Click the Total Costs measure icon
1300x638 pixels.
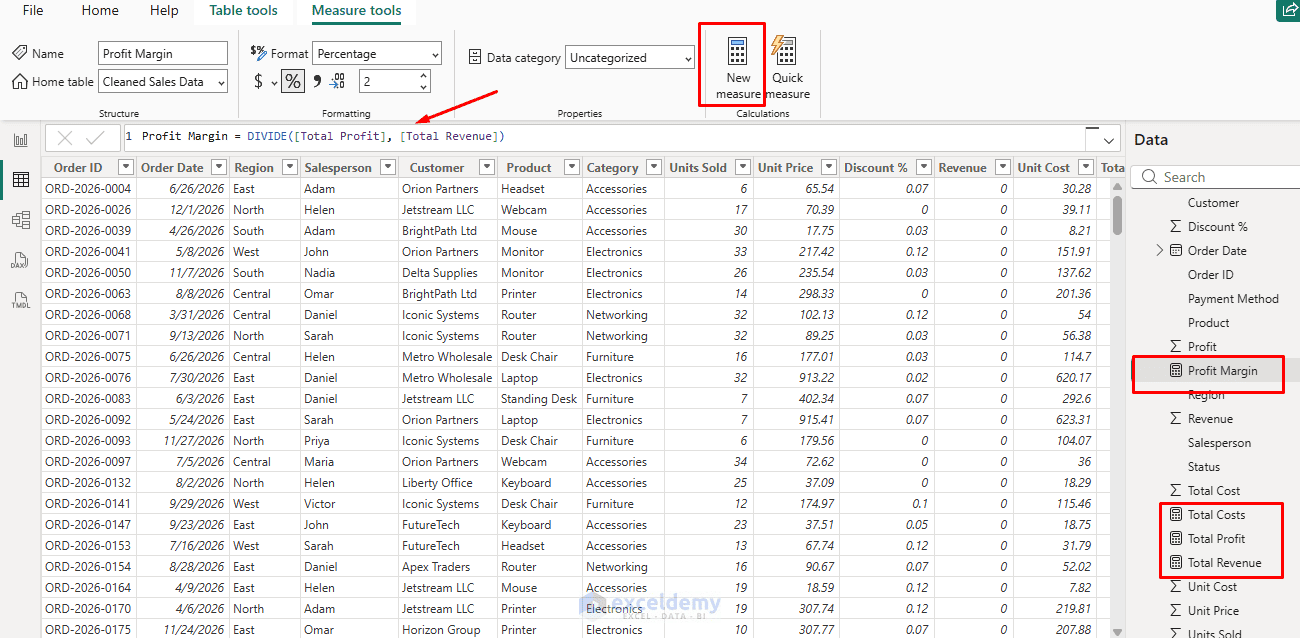(1176, 515)
